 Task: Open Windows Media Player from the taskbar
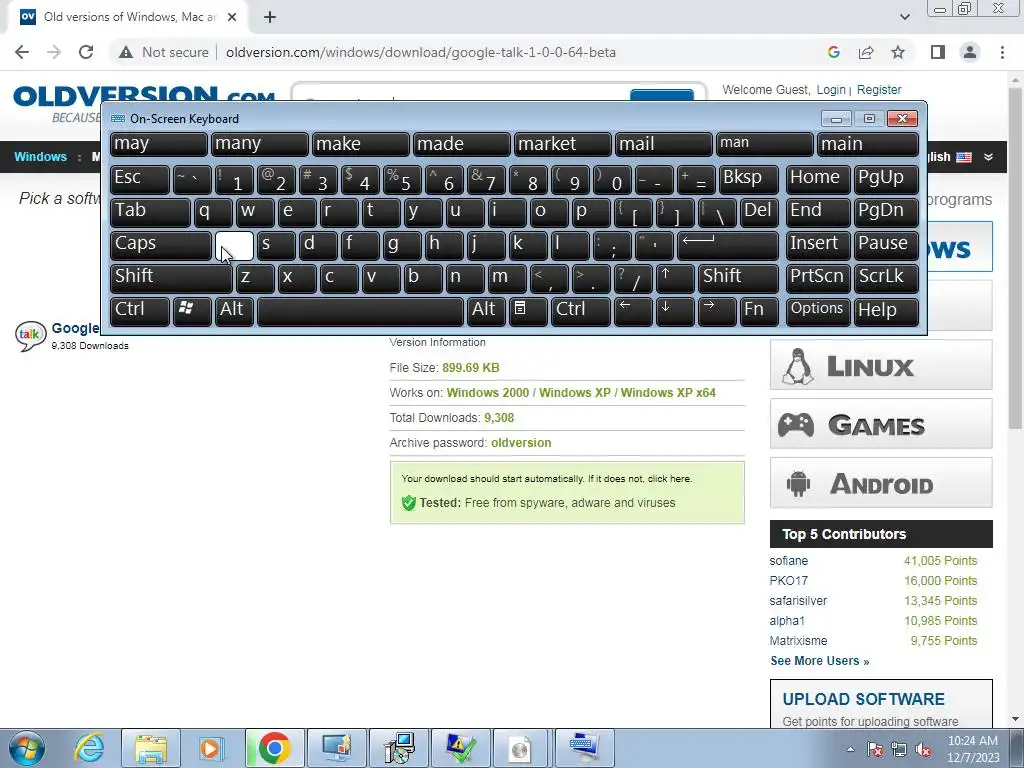(212, 748)
